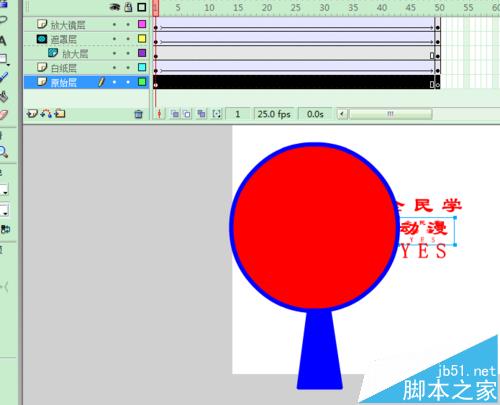Select the 原始层 layer name
Image resolution: width=500 pixels, height=405 pixels.
click(64, 83)
